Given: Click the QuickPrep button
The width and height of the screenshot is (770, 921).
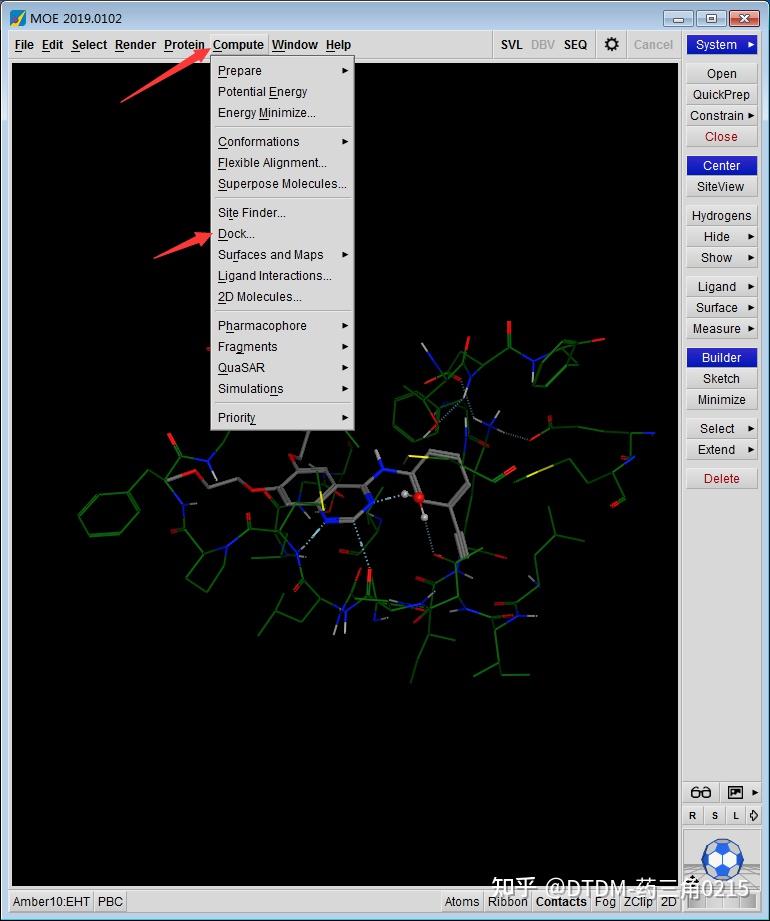Looking at the screenshot, I should click(721, 95).
